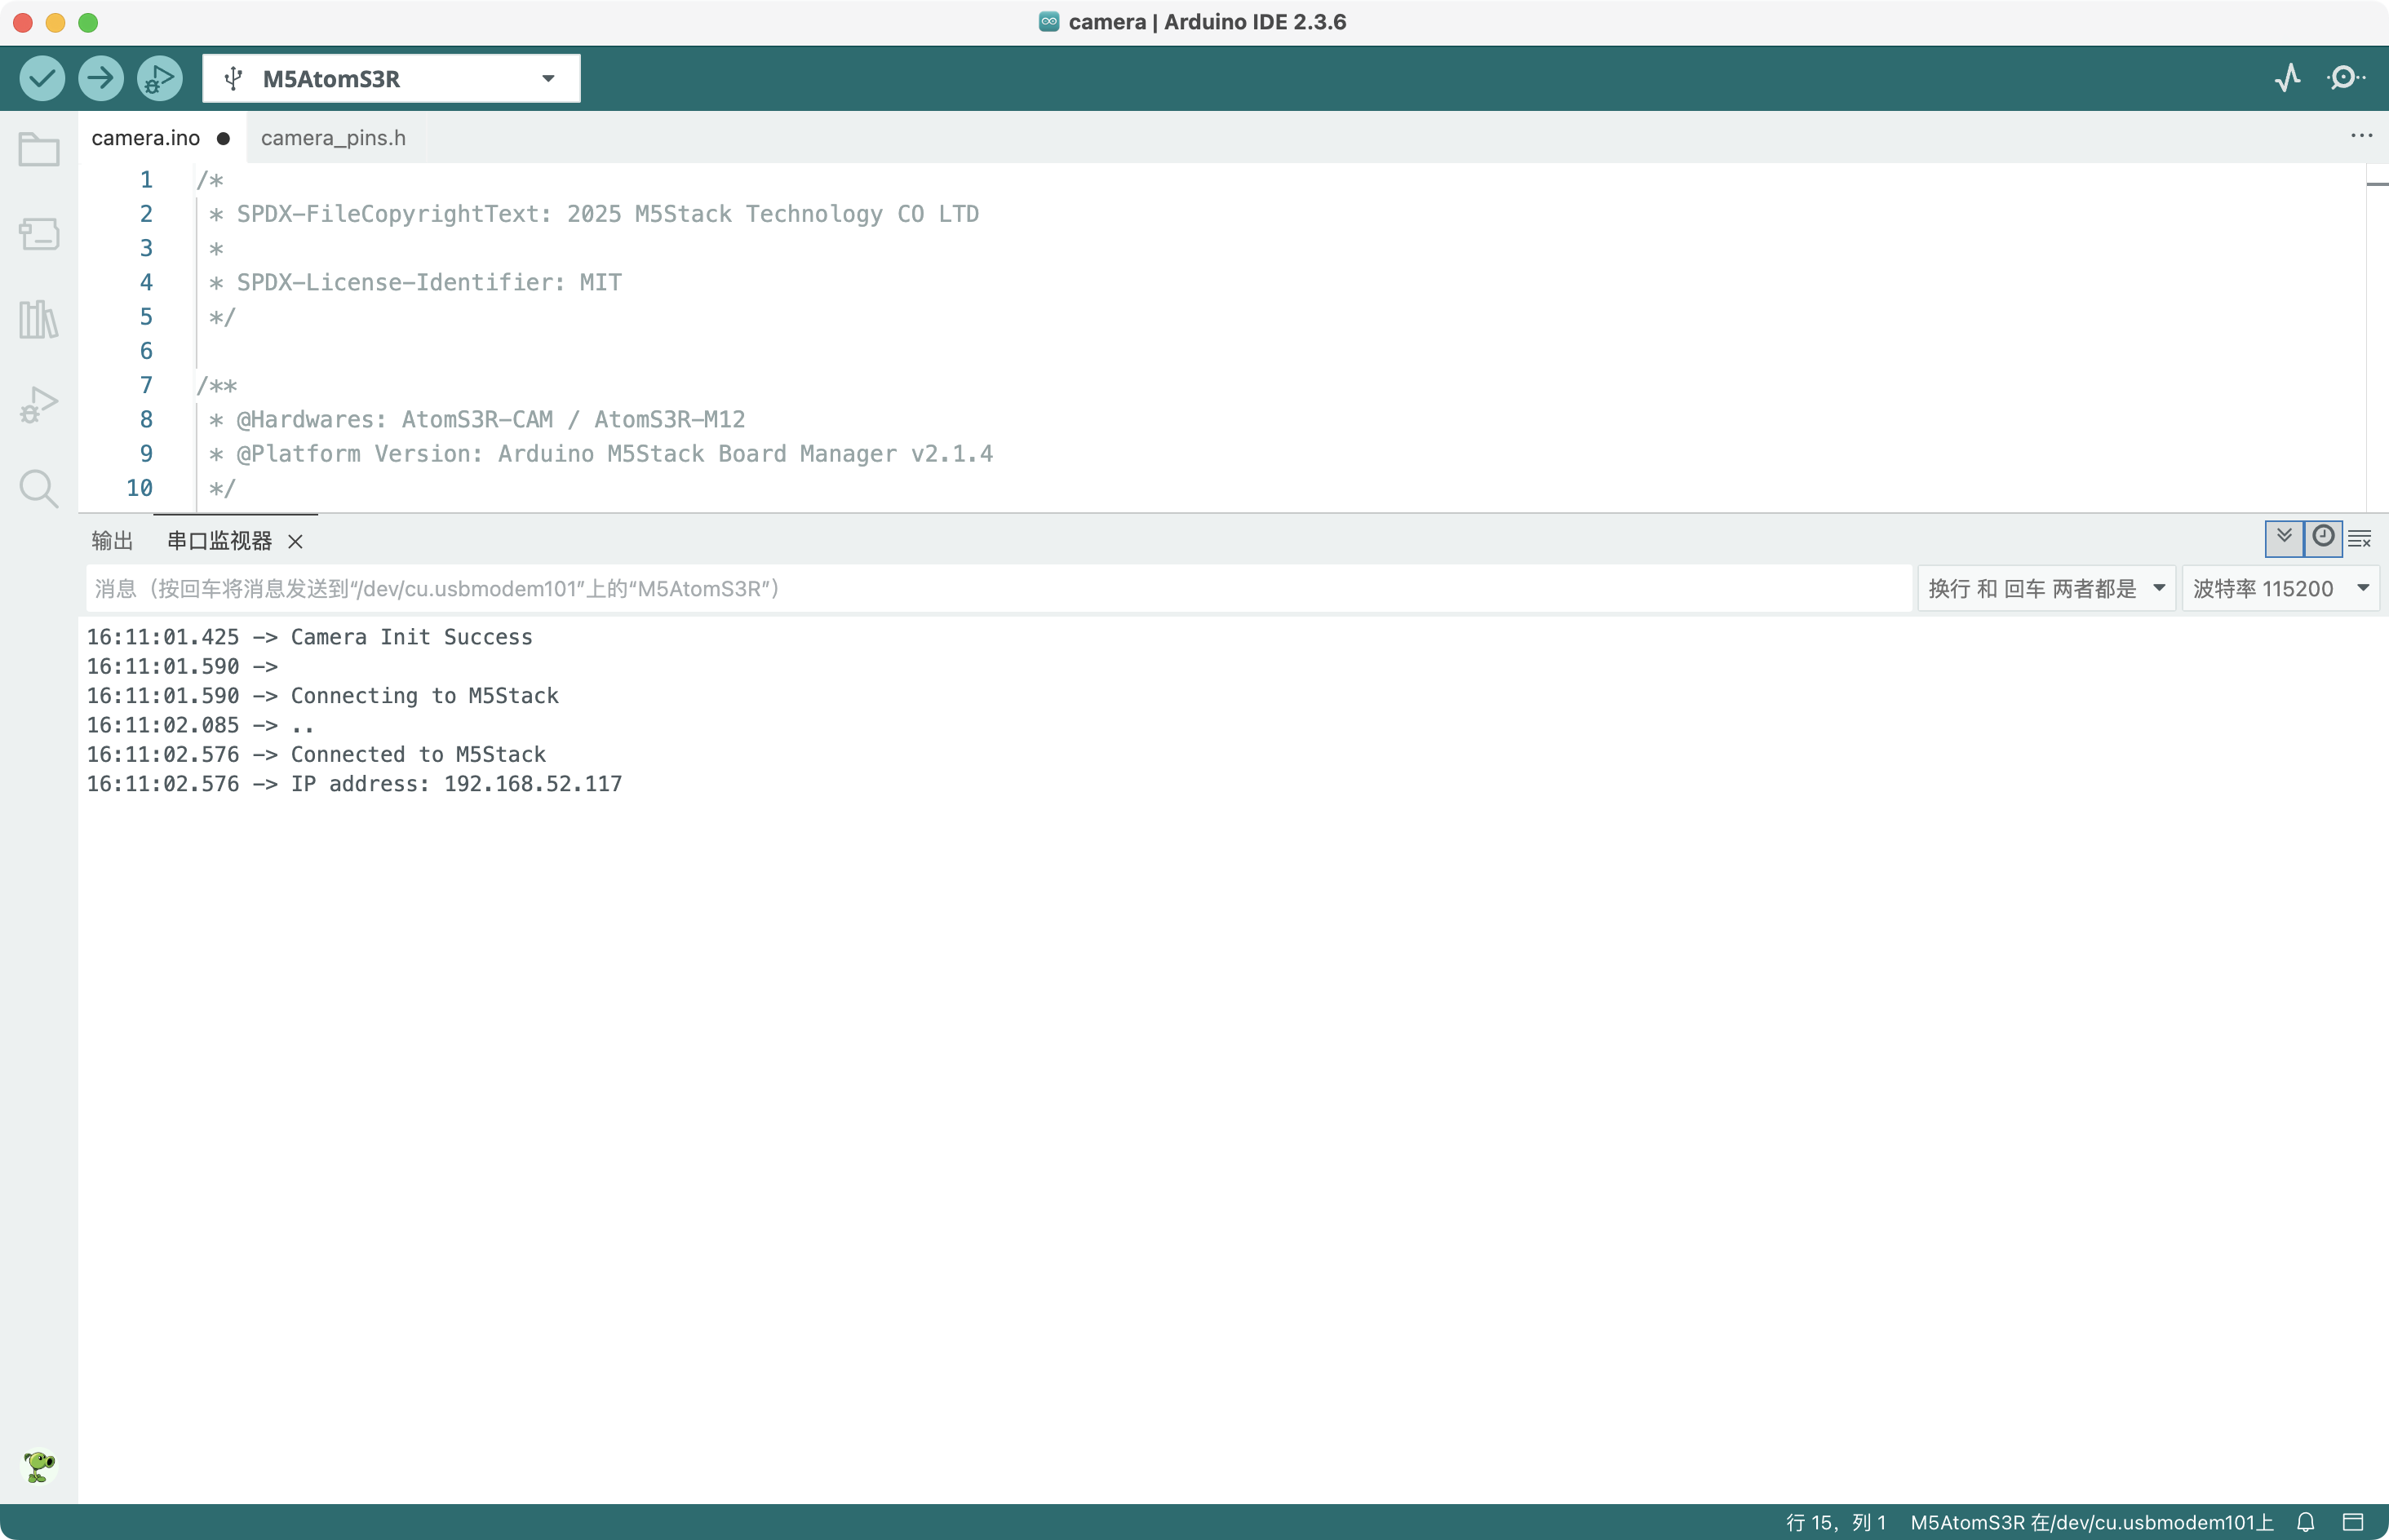Toggle the bottom panel icon in status bar
This screenshot has height=1540, width=2389.
pos(2353,1522)
